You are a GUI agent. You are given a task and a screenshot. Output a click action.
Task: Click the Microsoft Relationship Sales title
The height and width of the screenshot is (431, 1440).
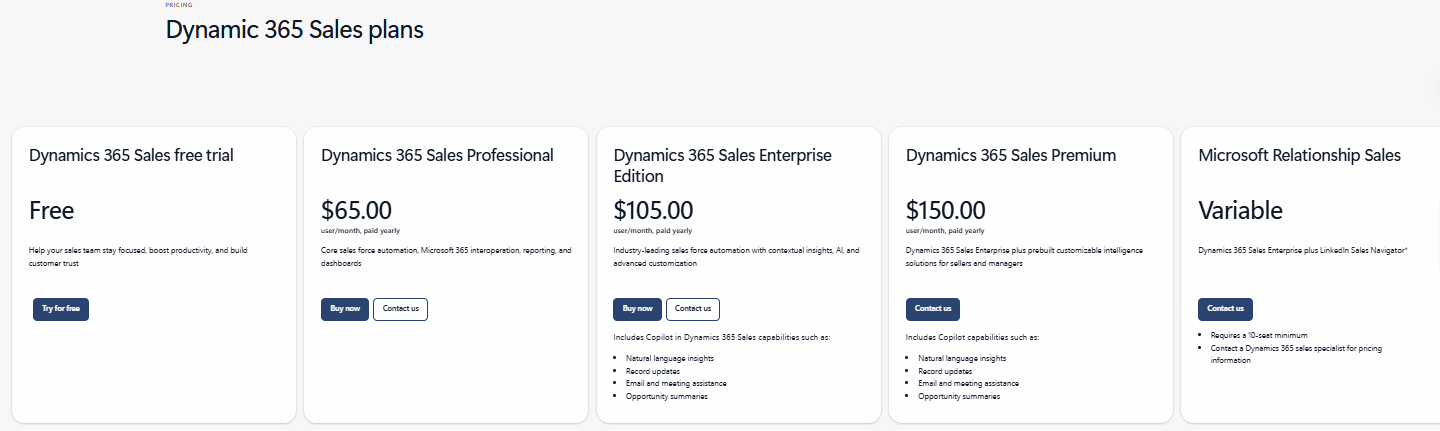1299,155
